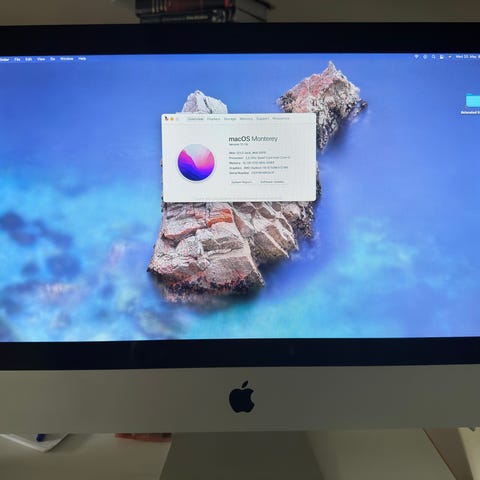Minimize the About This Mac window
480x480 pixels.
coord(172,119)
